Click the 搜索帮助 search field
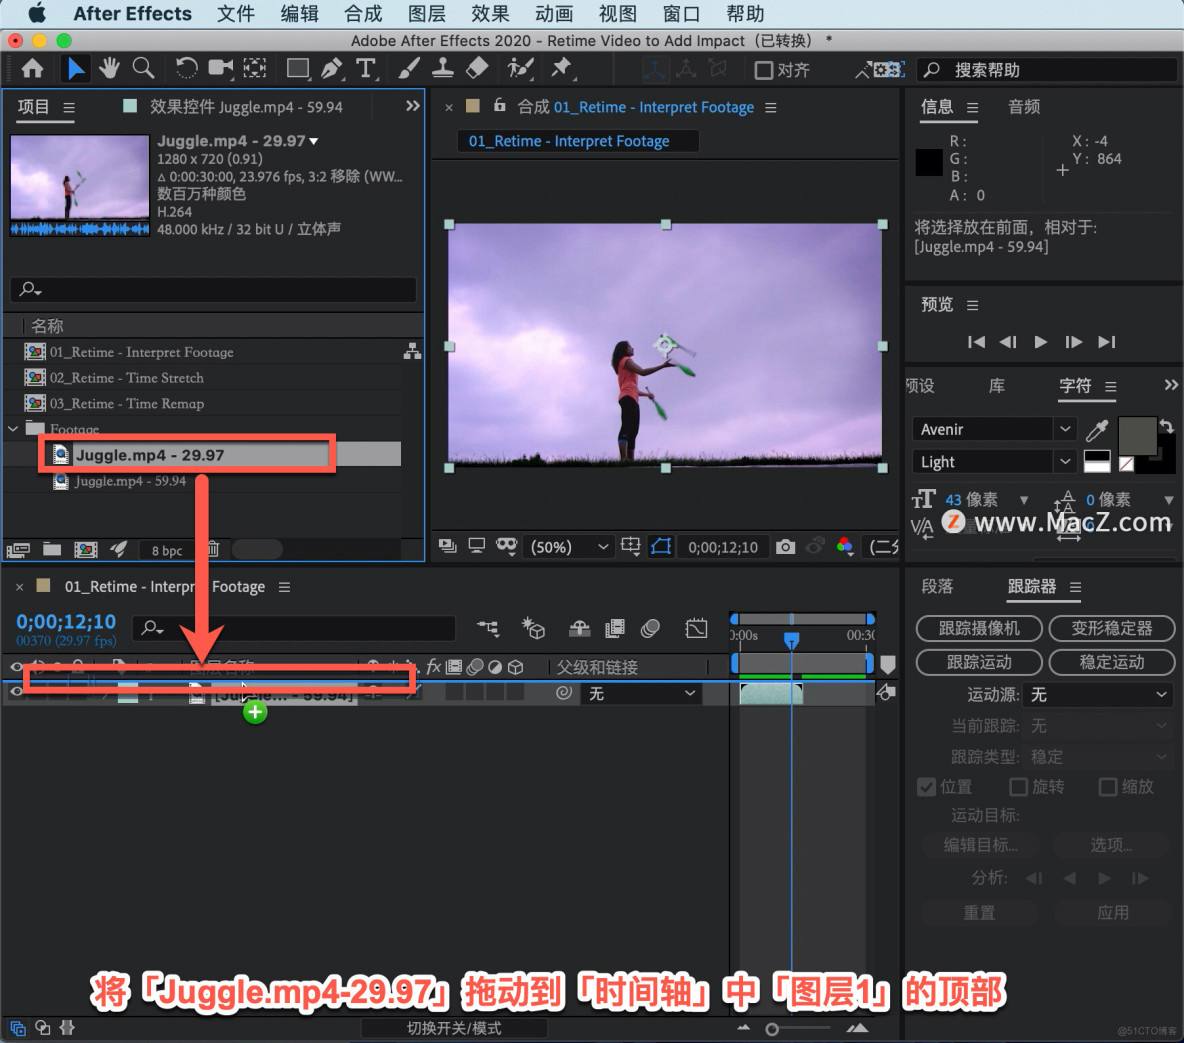Viewport: 1184px width, 1043px height. pos(1047,70)
